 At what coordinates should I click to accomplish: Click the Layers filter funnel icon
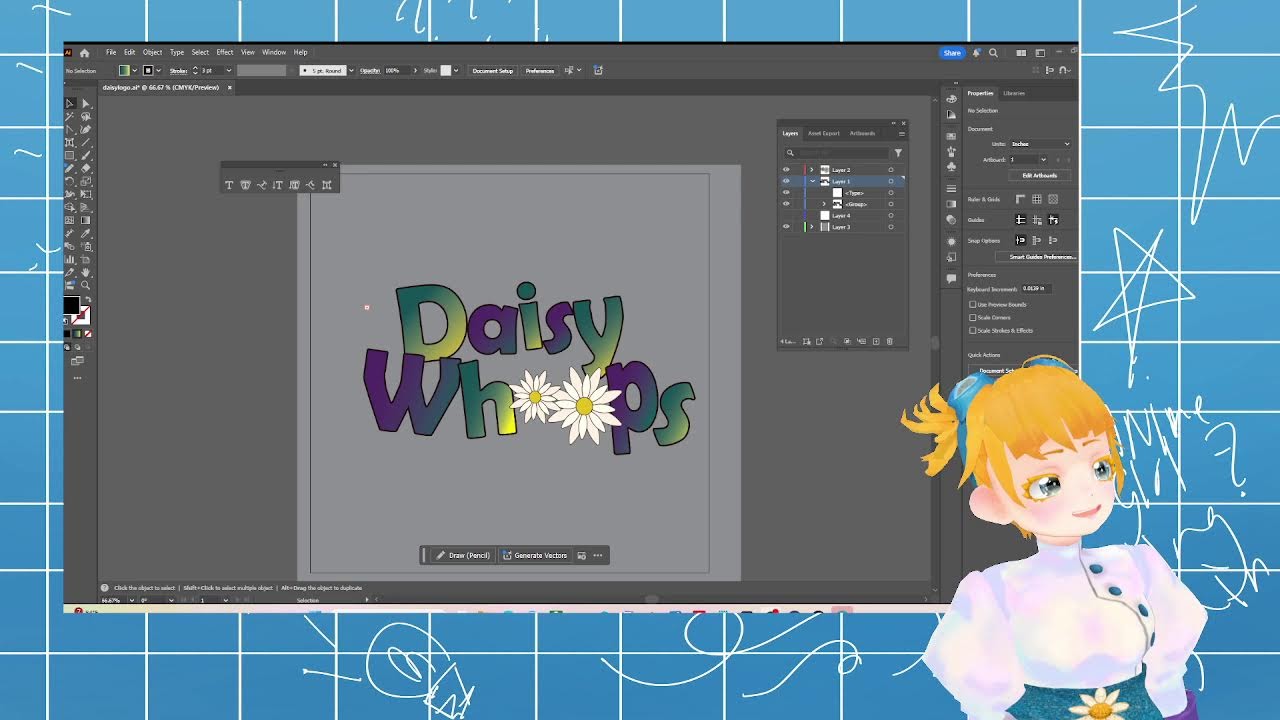898,153
